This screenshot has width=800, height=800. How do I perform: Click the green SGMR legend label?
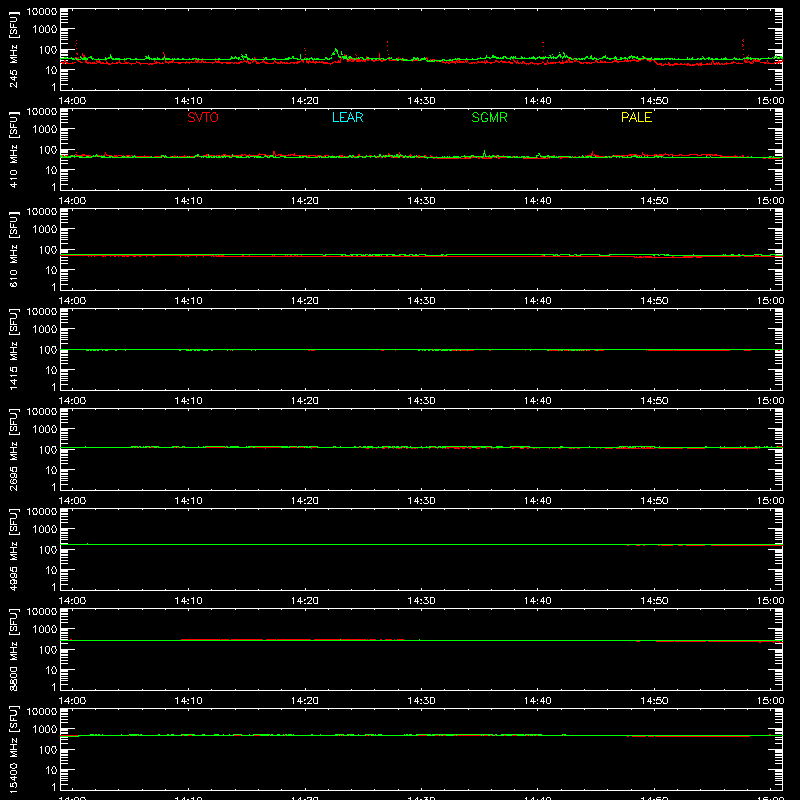489,117
